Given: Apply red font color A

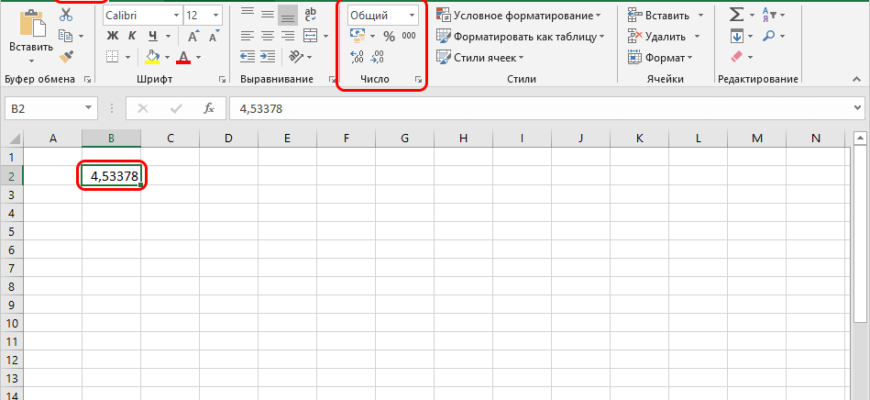Looking at the screenshot, I should click(183, 57).
